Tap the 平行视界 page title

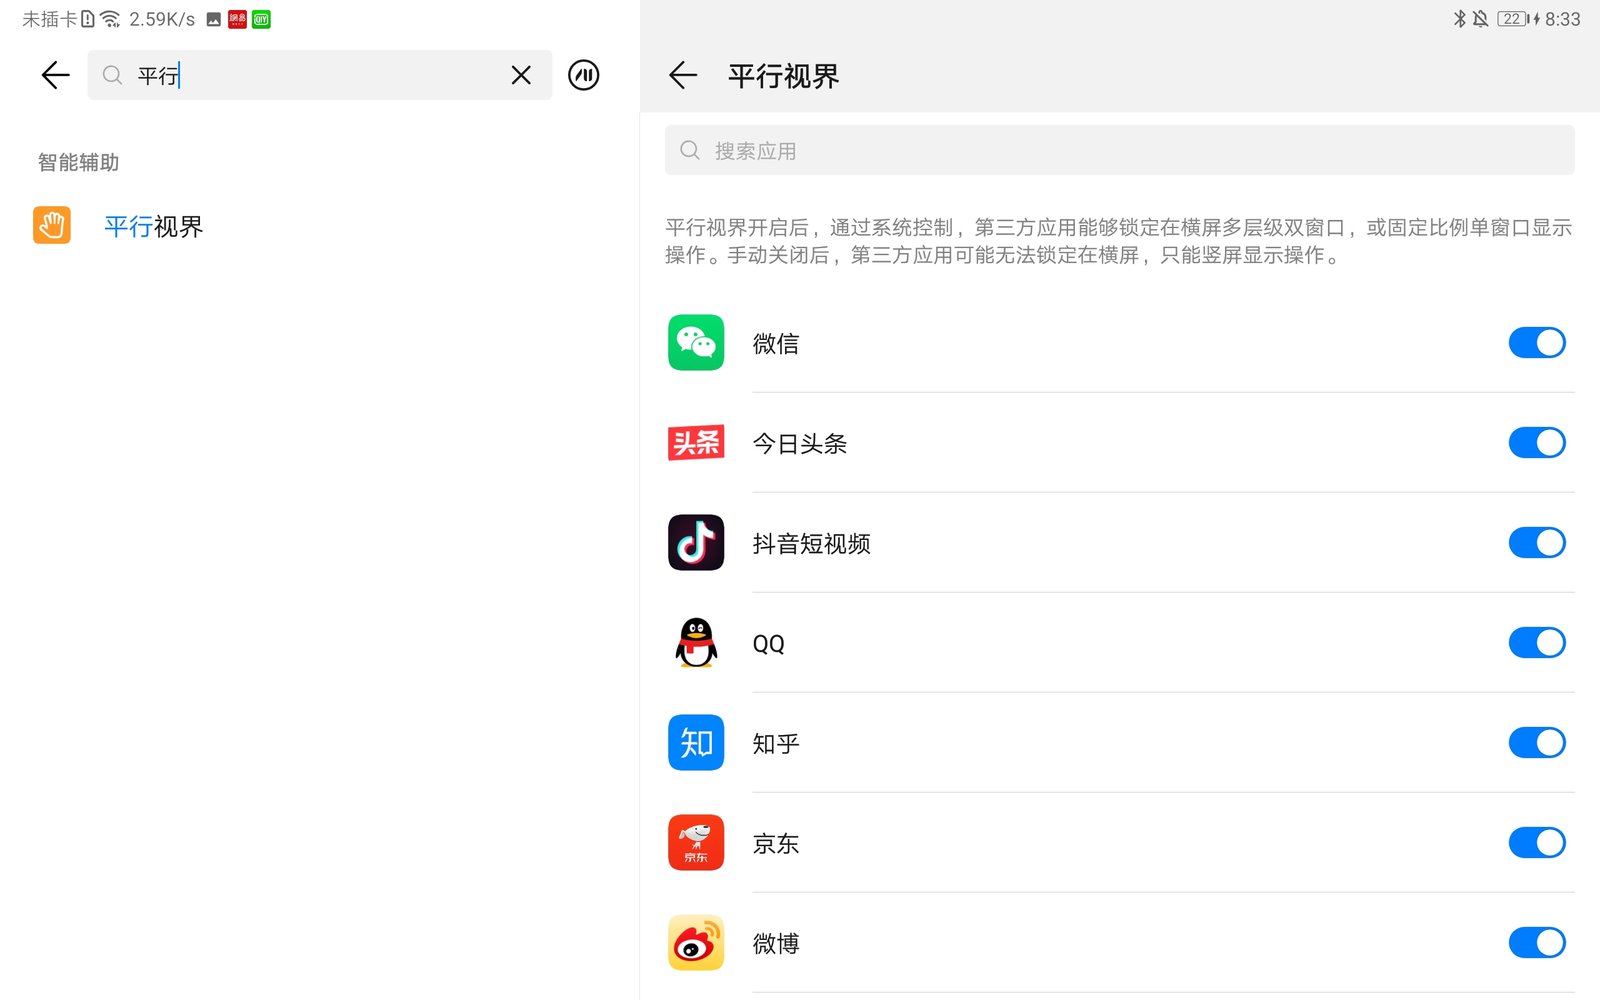point(784,76)
